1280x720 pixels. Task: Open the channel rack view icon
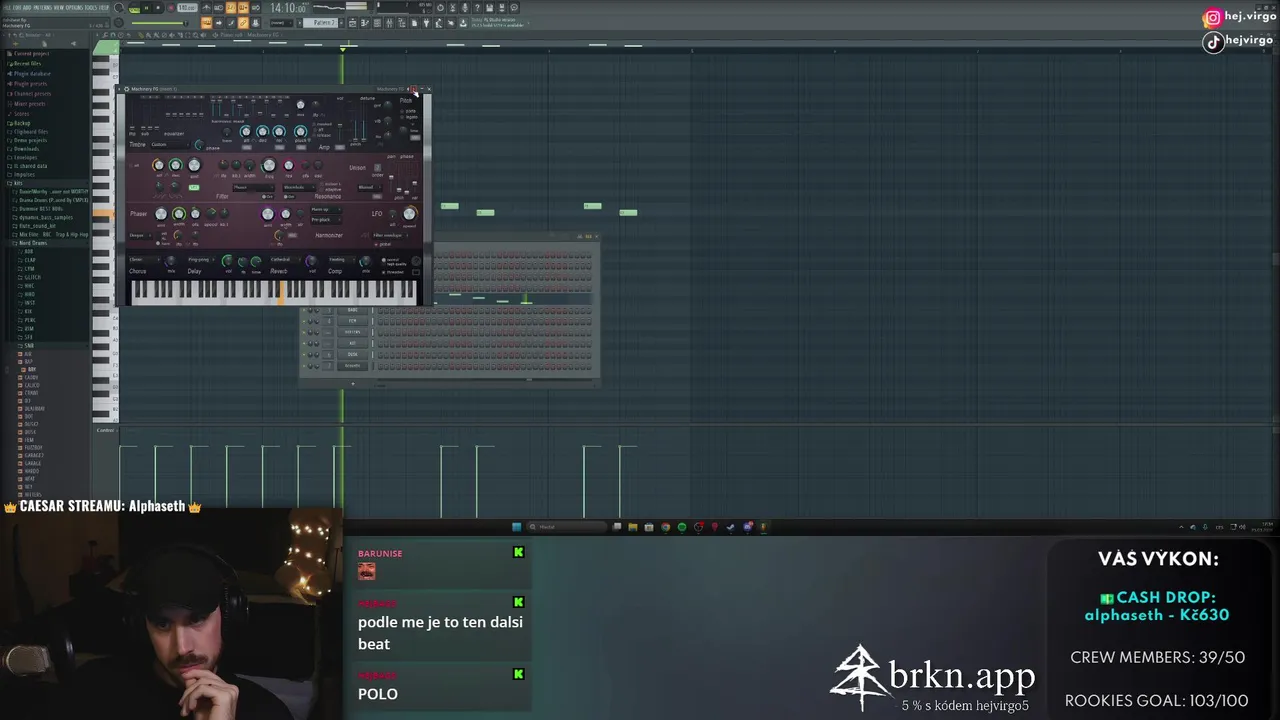tap(376, 22)
